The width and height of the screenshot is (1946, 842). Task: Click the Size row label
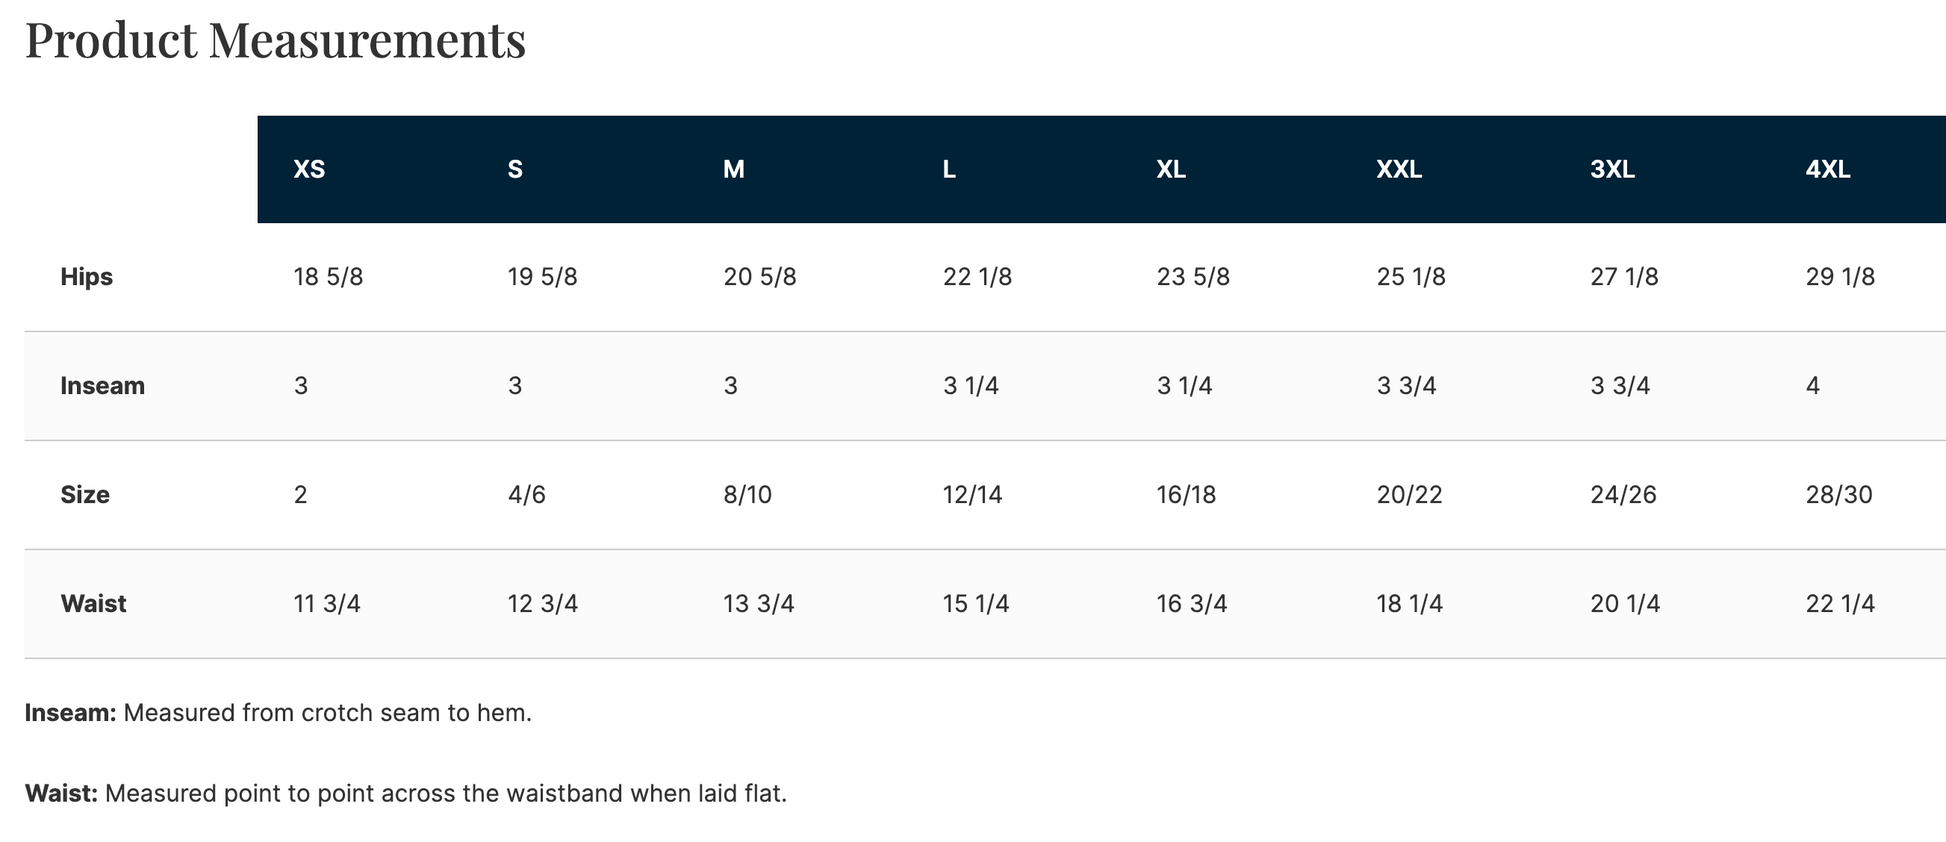tap(85, 495)
